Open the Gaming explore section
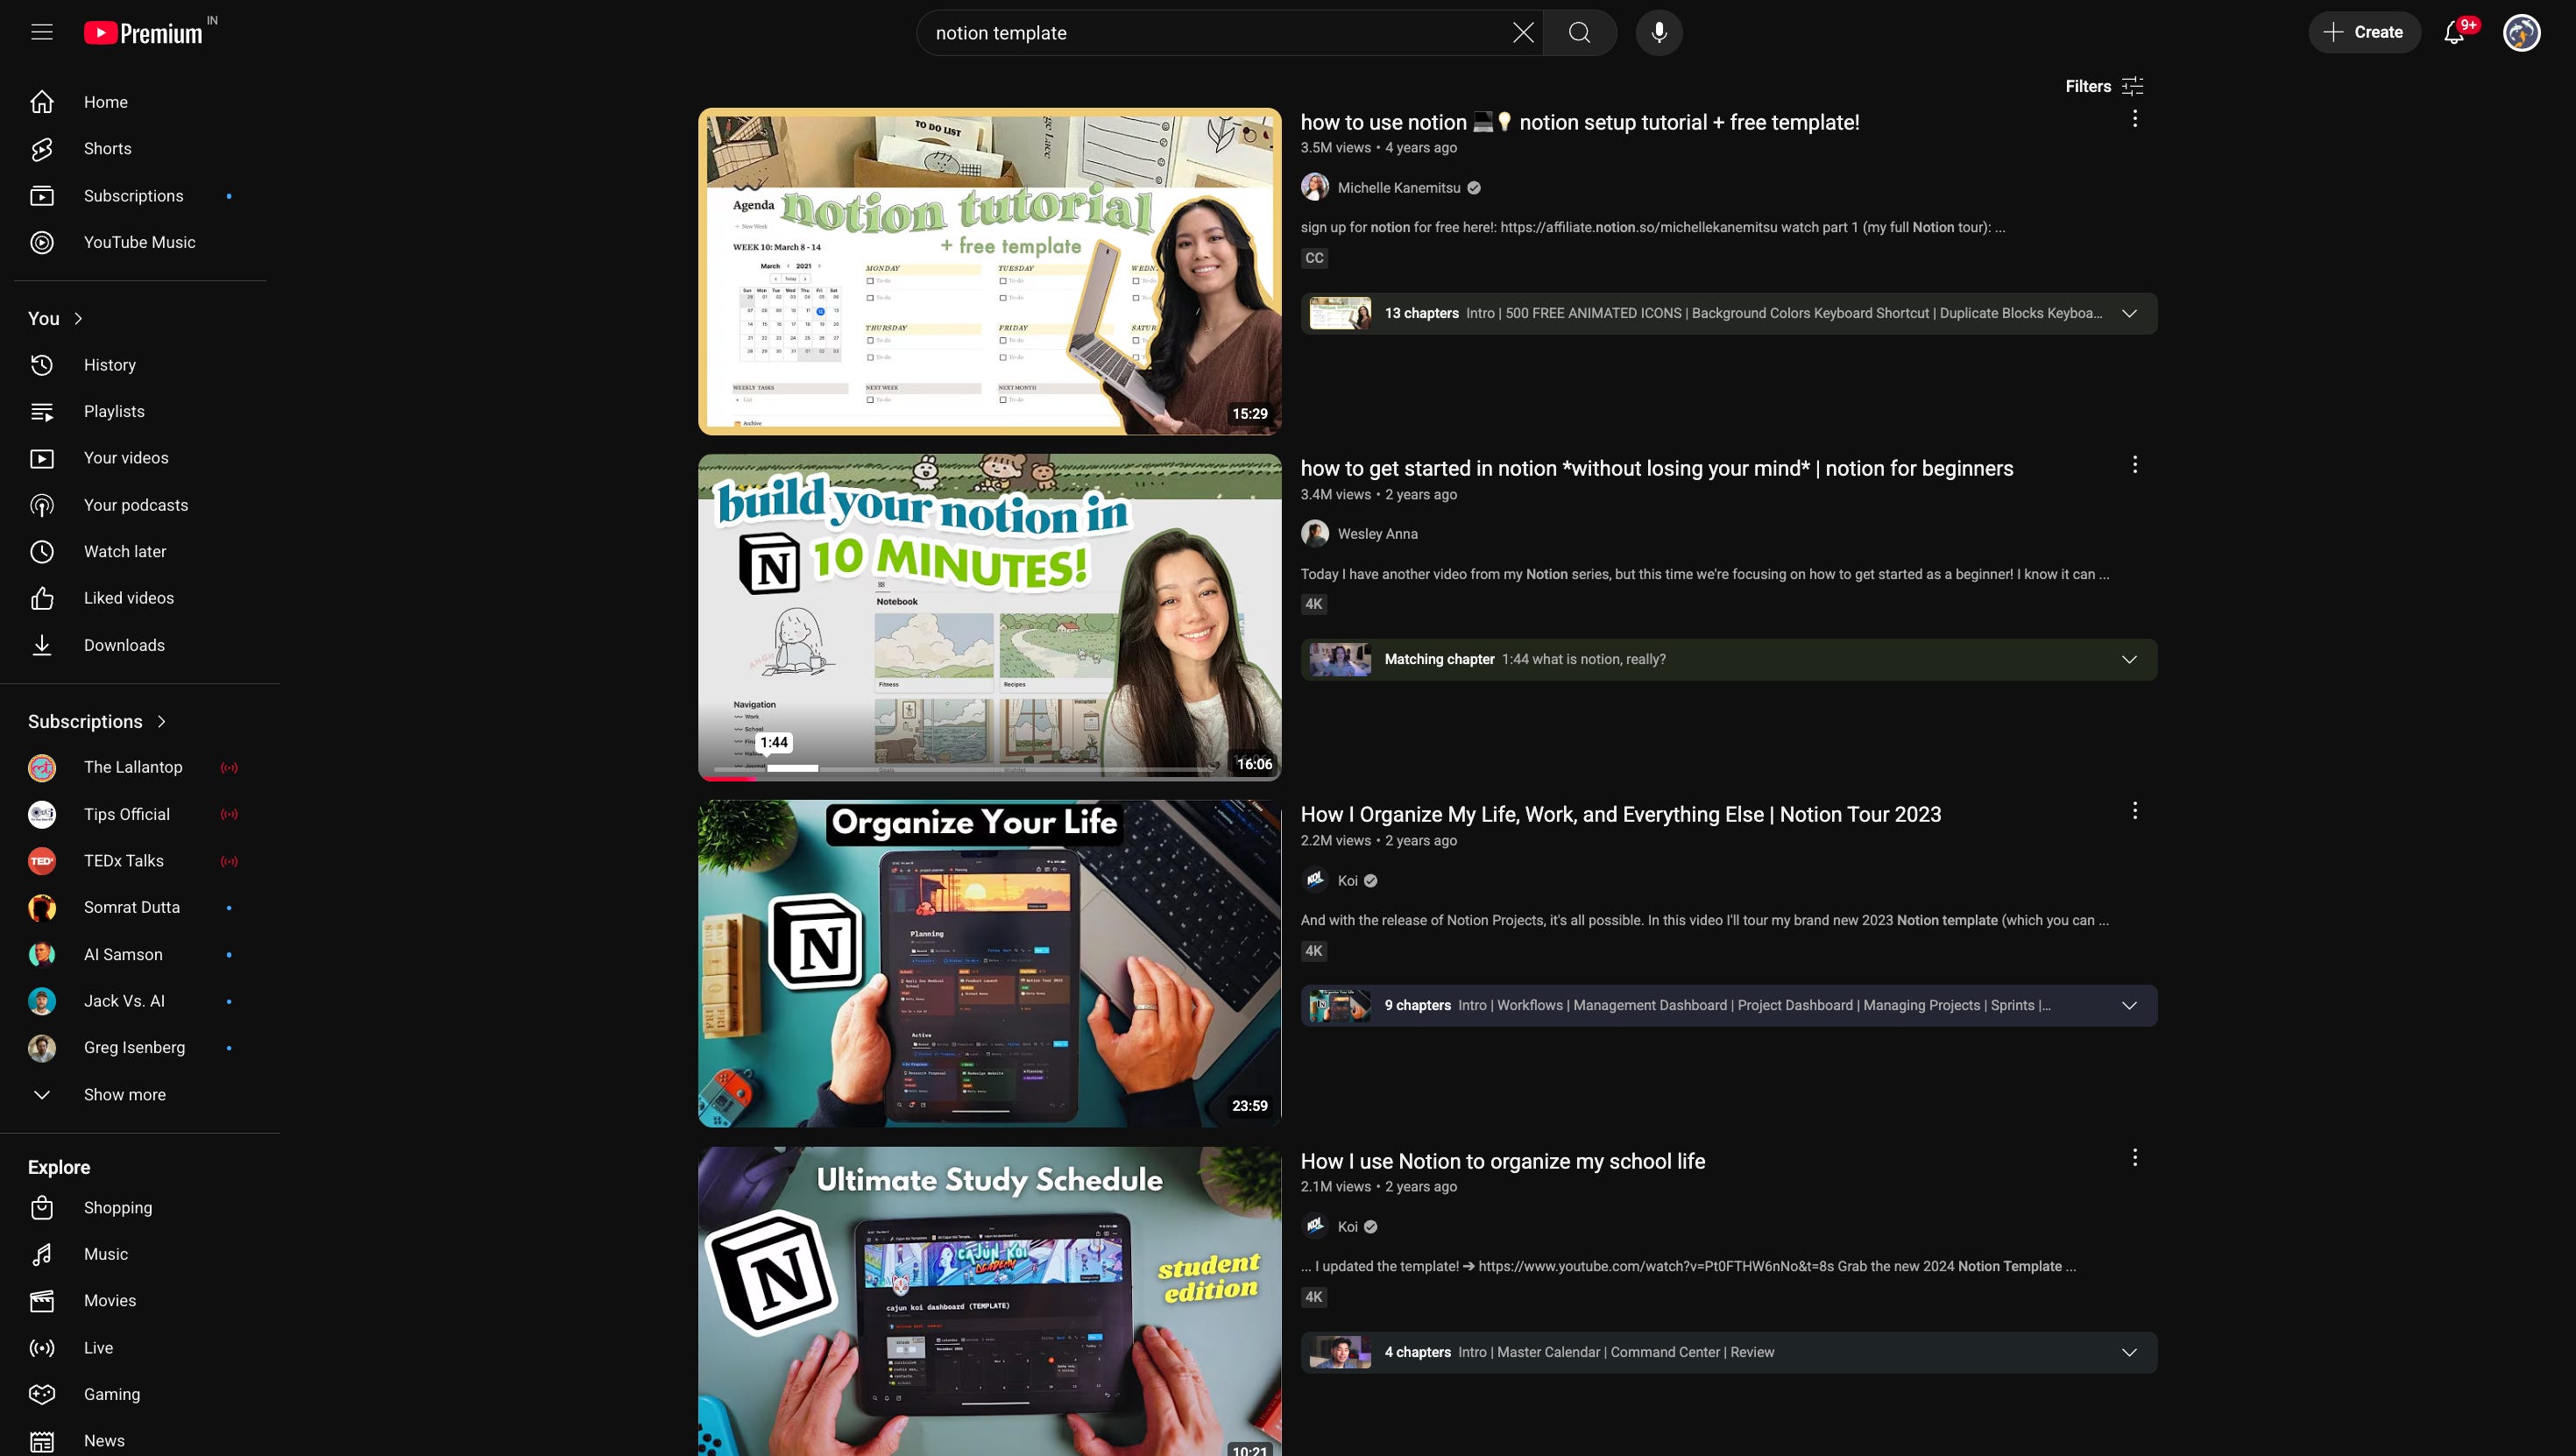The height and width of the screenshot is (1456, 2576). pyautogui.click(x=111, y=1394)
